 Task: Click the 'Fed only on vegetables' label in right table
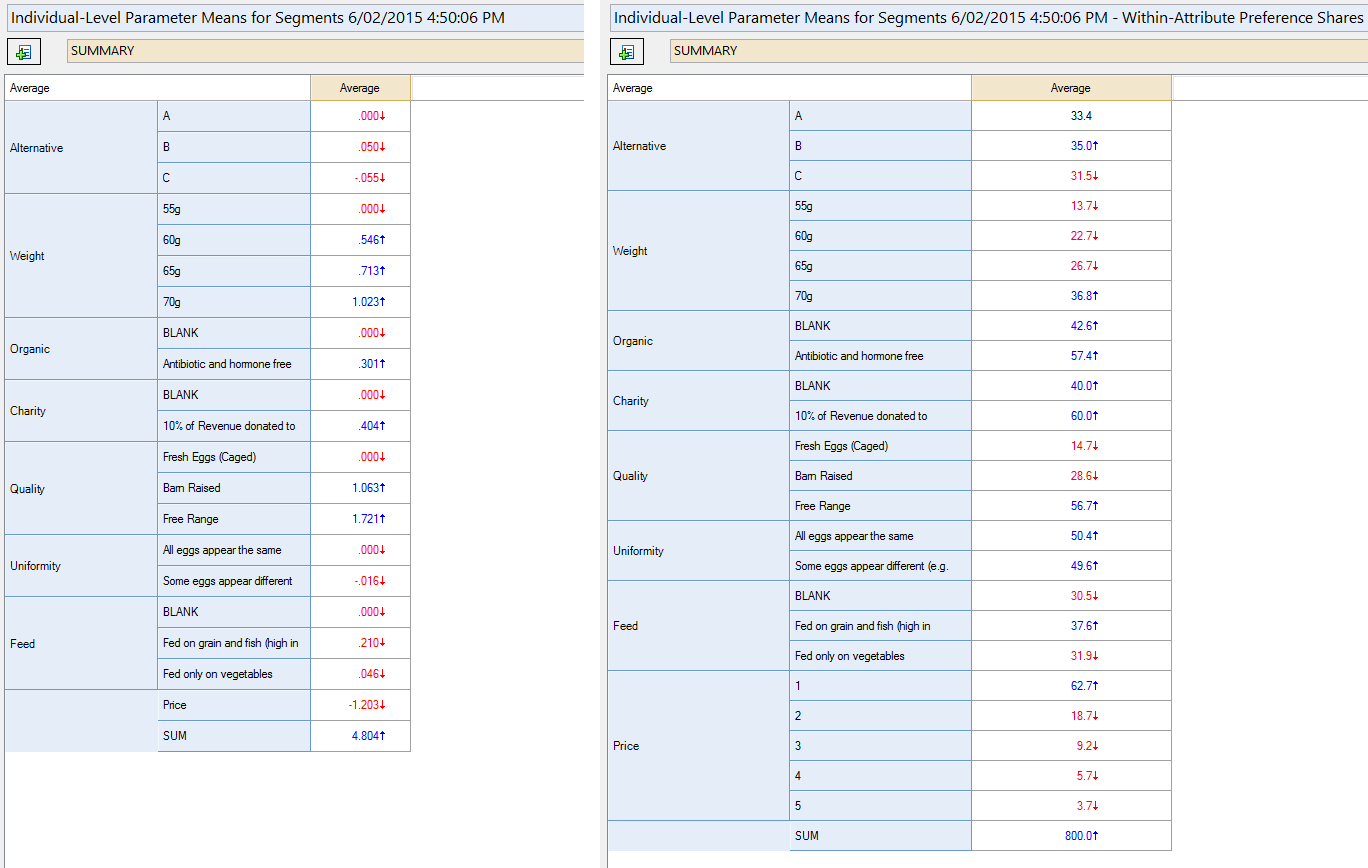tap(849, 656)
